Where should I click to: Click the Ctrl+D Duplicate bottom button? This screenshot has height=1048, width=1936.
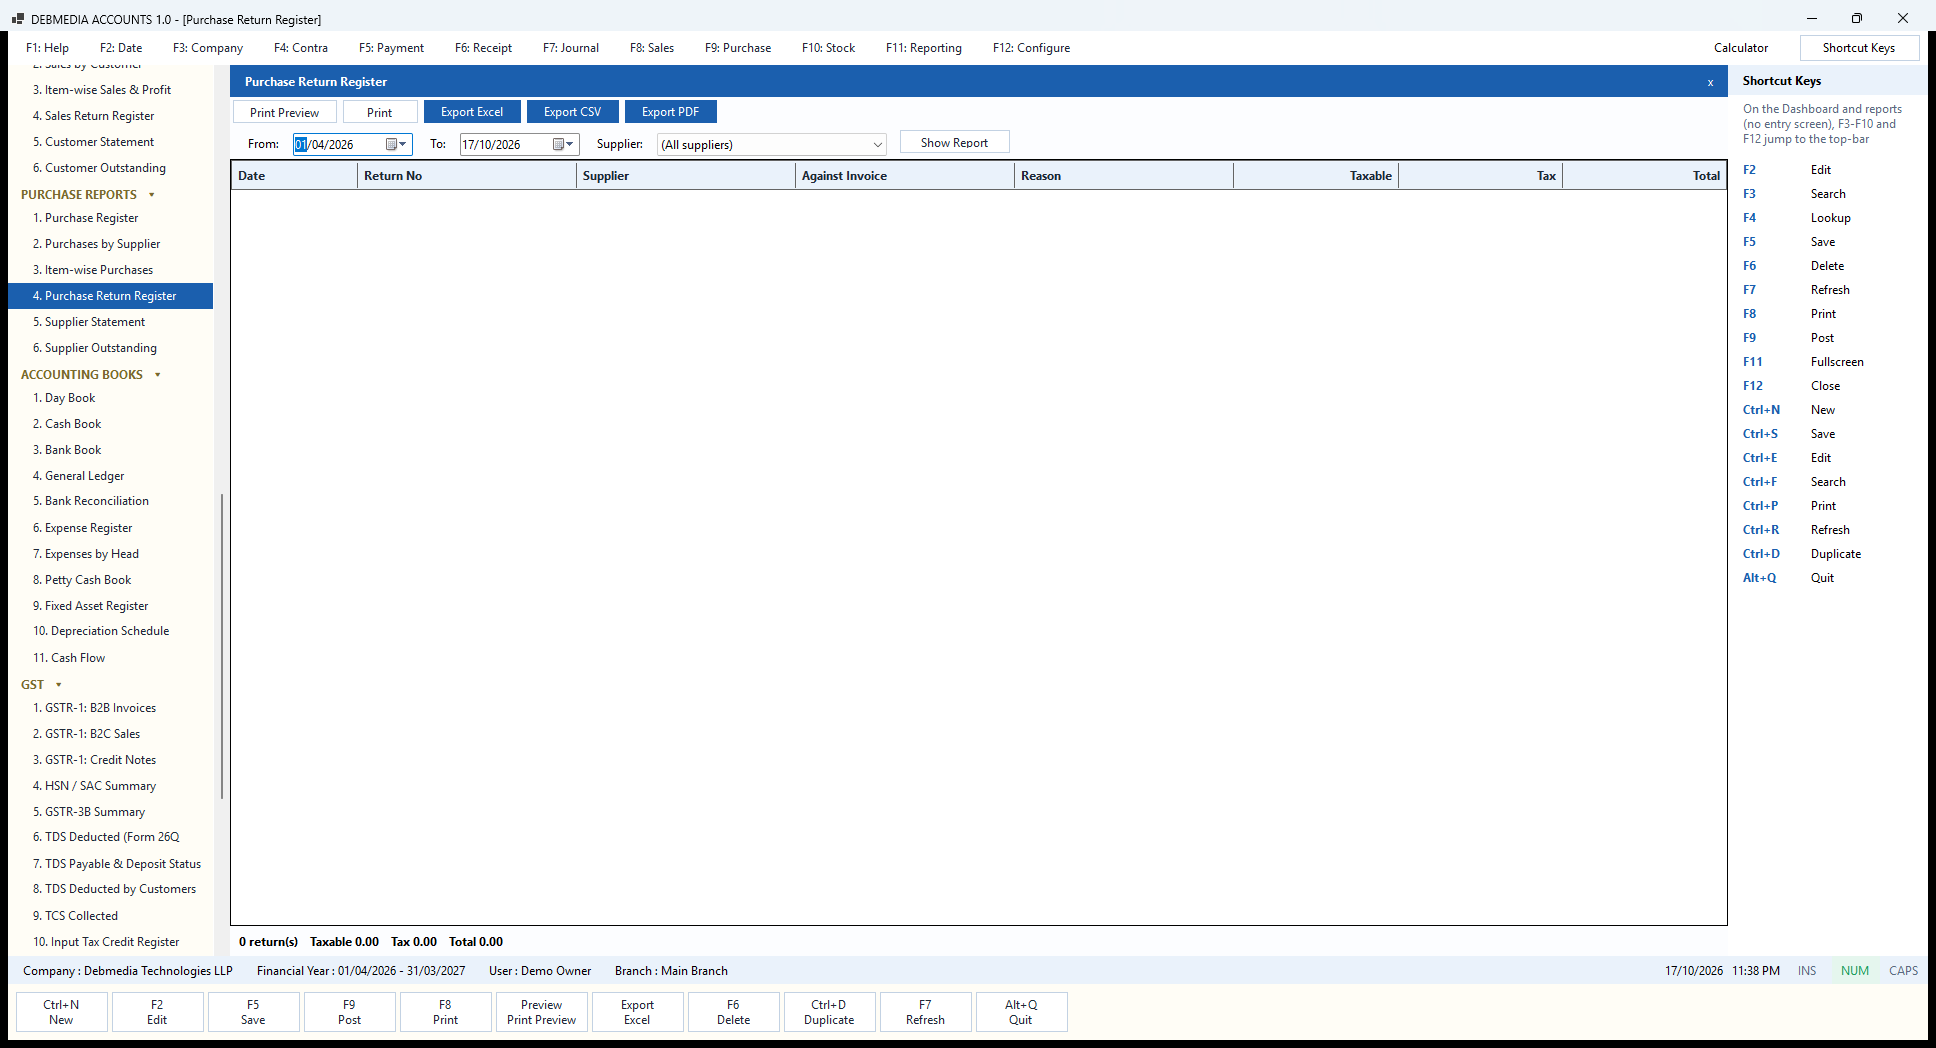coord(829,1012)
